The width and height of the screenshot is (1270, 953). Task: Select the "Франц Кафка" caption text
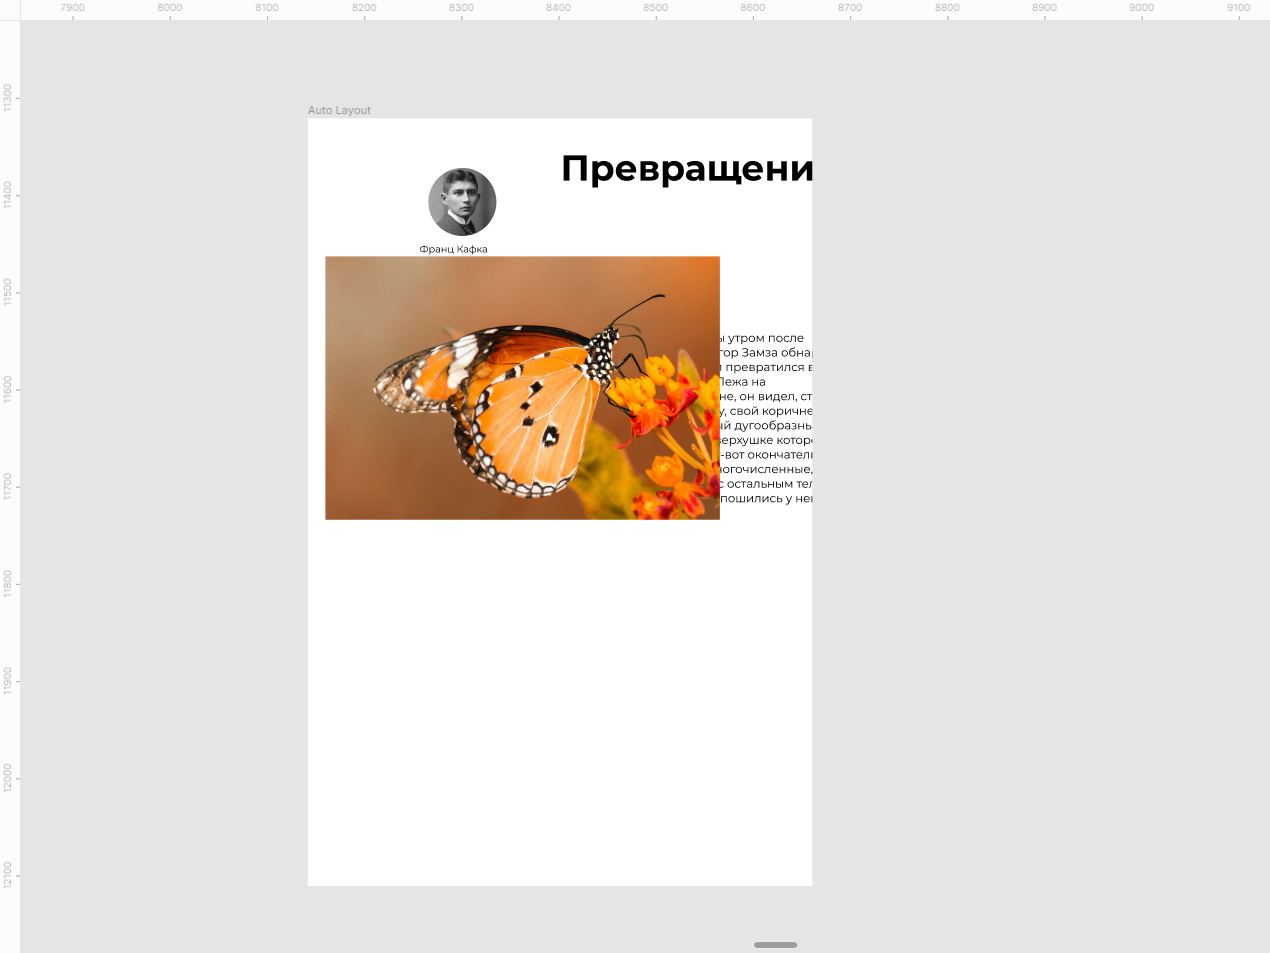[453, 249]
